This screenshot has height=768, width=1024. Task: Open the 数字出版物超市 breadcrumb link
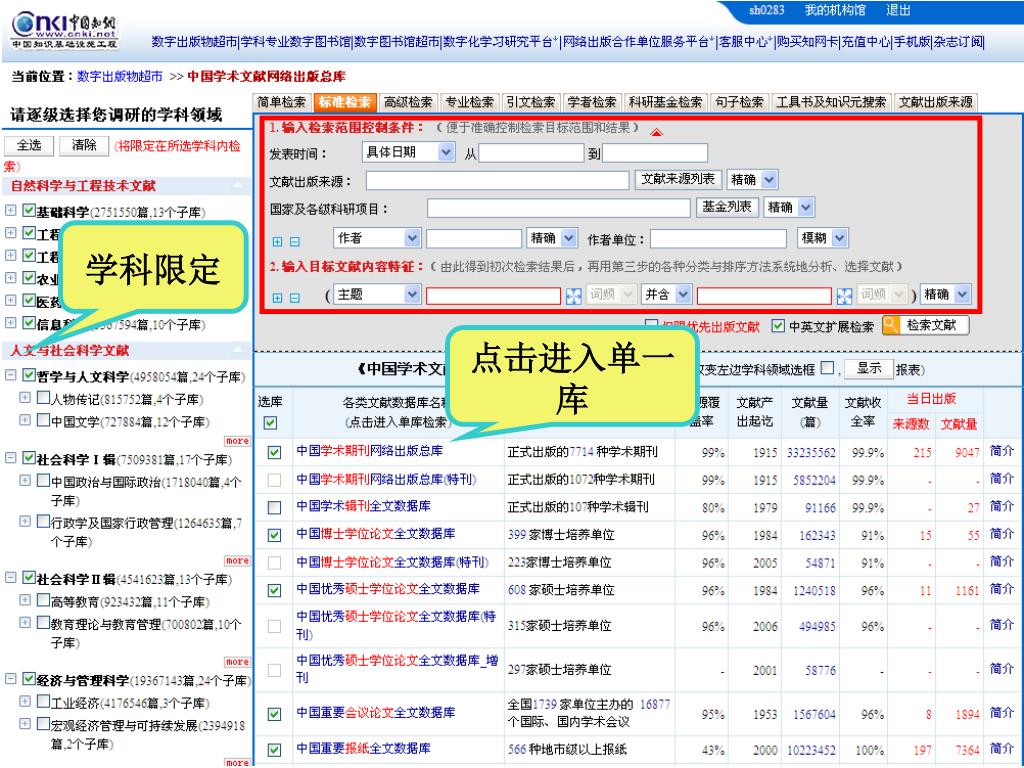(x=120, y=76)
